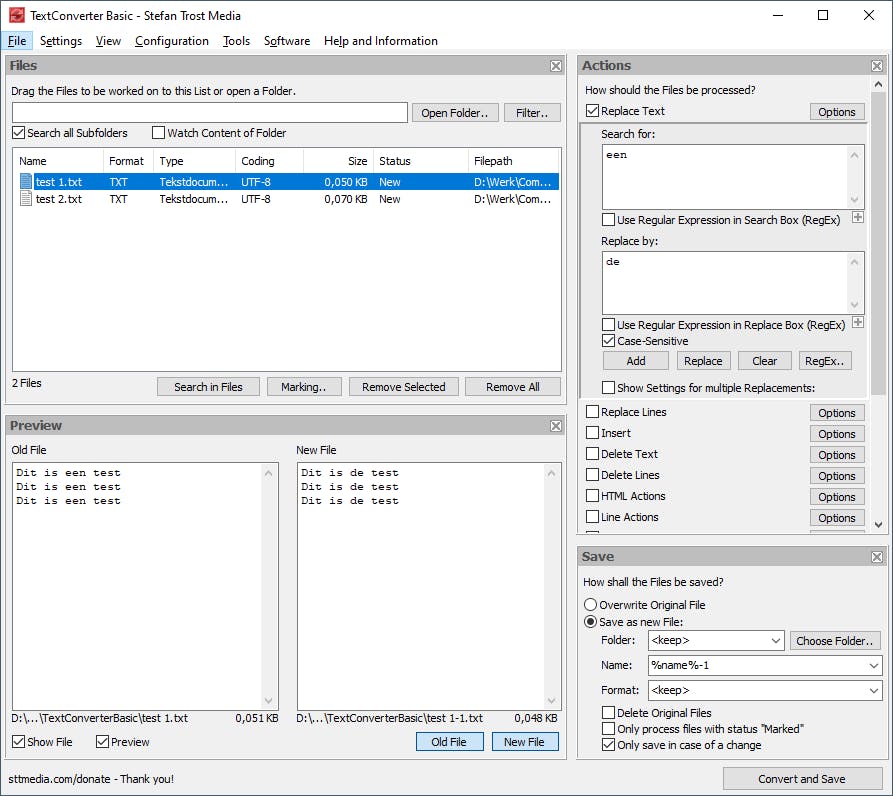Check the Delete Text action
893x796 pixels.
[592, 454]
